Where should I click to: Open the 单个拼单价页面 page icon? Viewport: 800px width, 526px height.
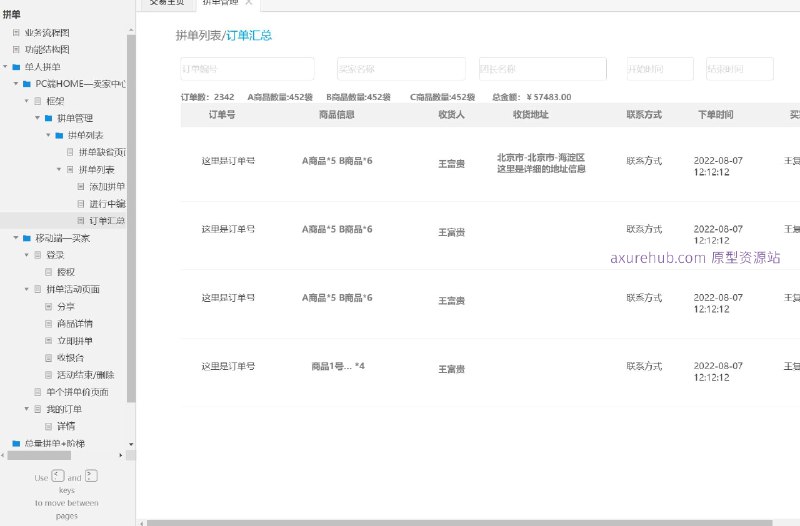(38, 392)
